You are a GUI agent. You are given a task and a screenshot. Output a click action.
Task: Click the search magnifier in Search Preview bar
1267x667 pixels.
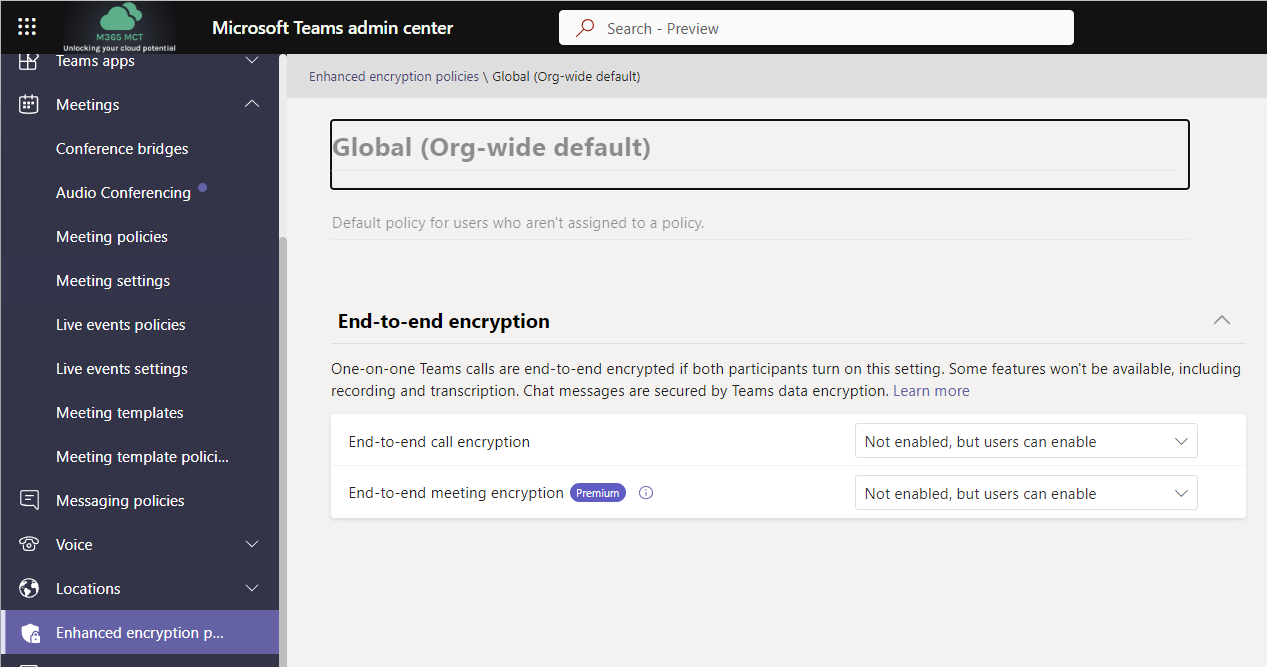tap(583, 27)
